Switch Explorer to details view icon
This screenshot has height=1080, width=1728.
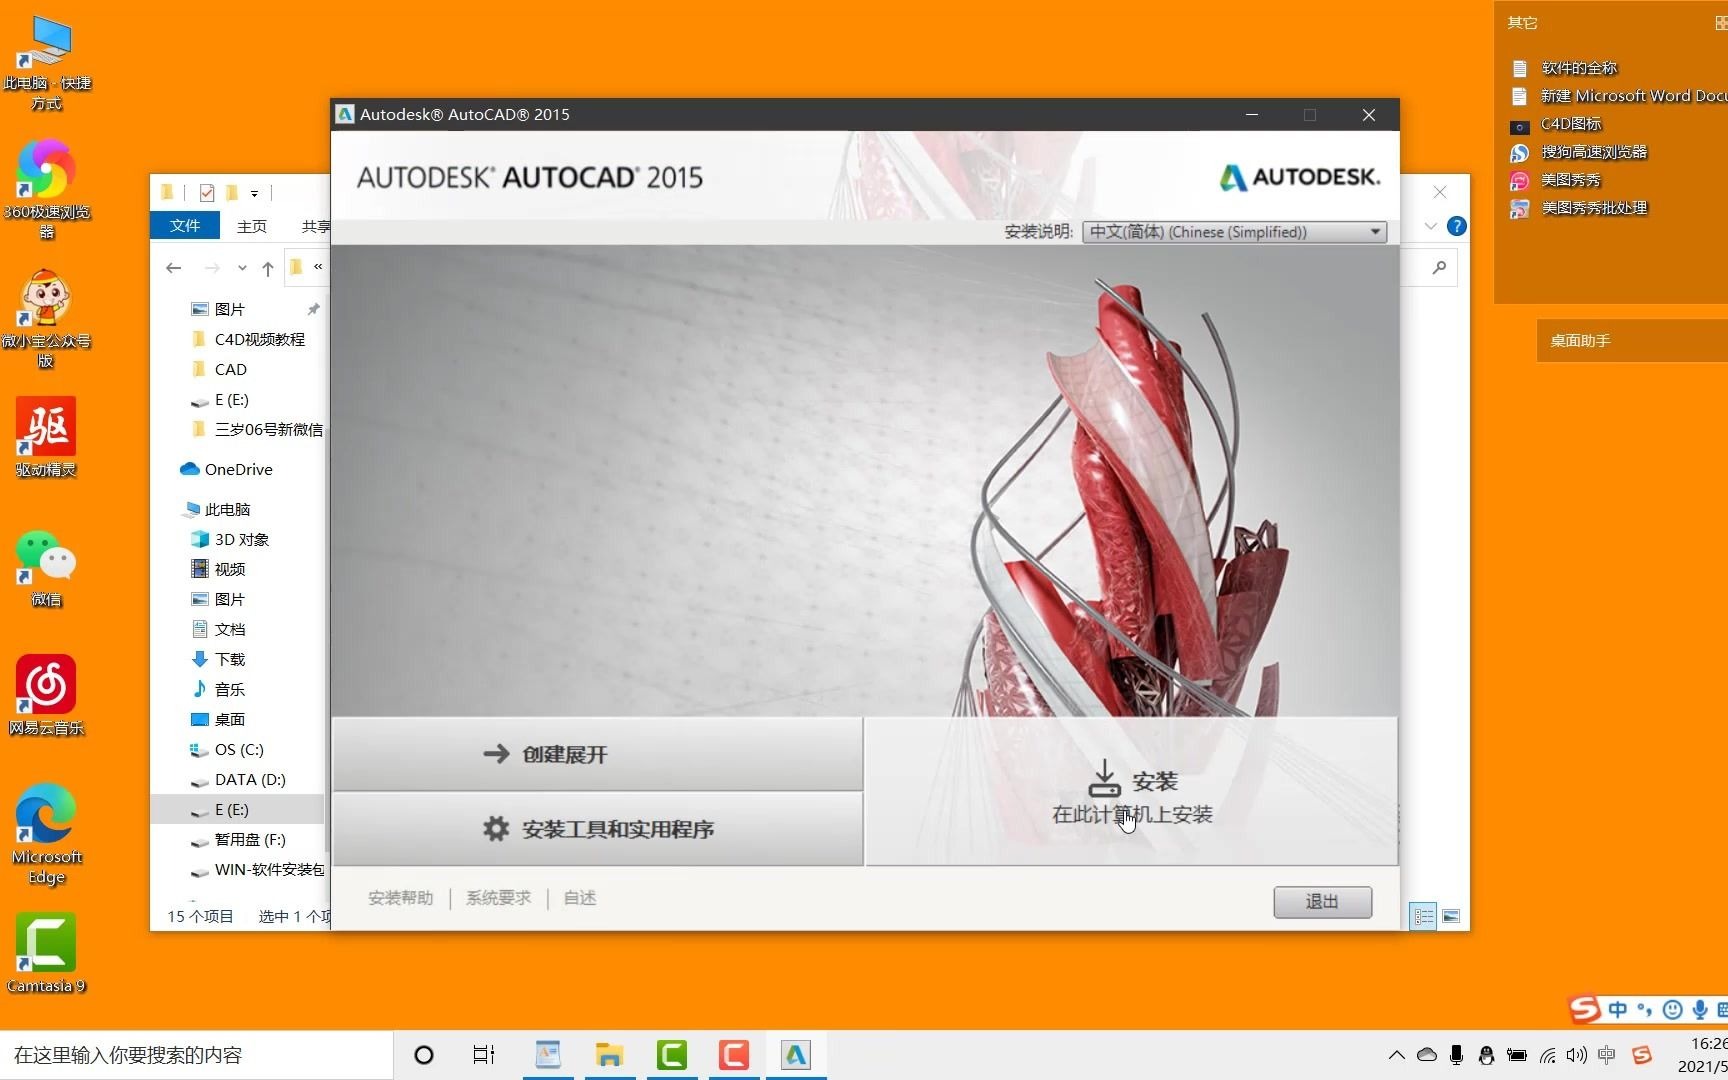click(x=1423, y=916)
